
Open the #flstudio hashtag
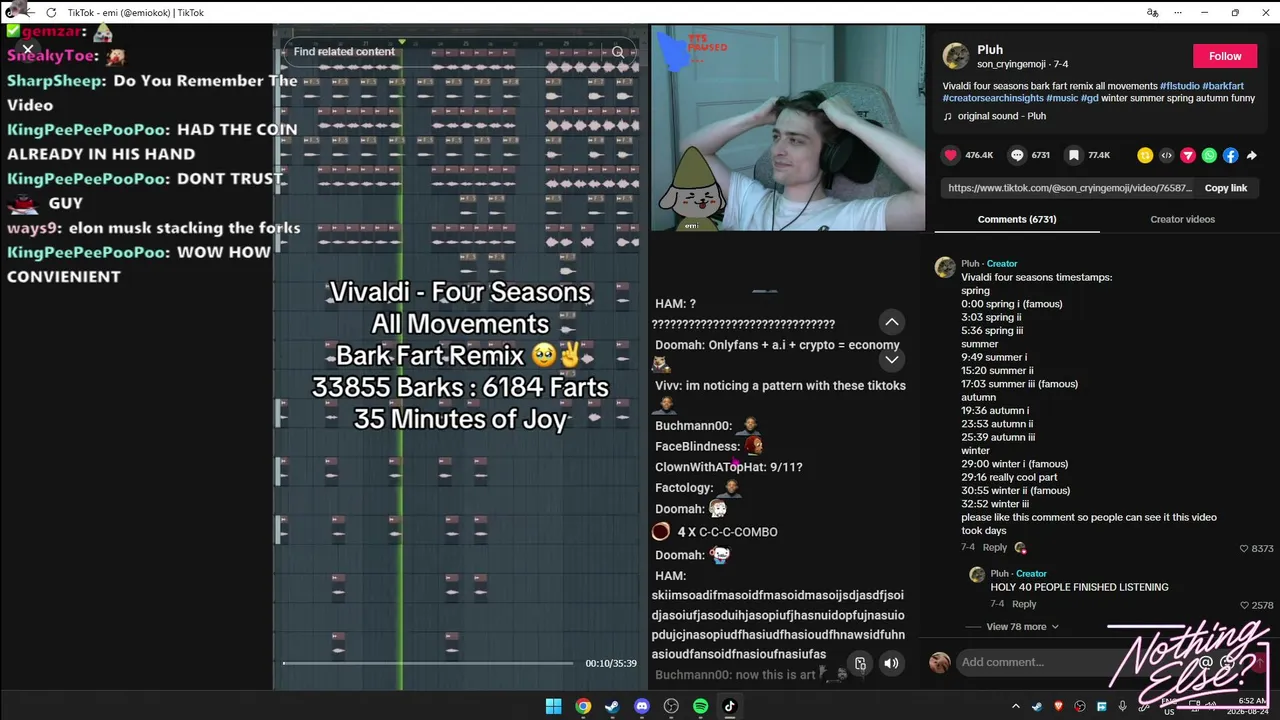(x=1179, y=86)
